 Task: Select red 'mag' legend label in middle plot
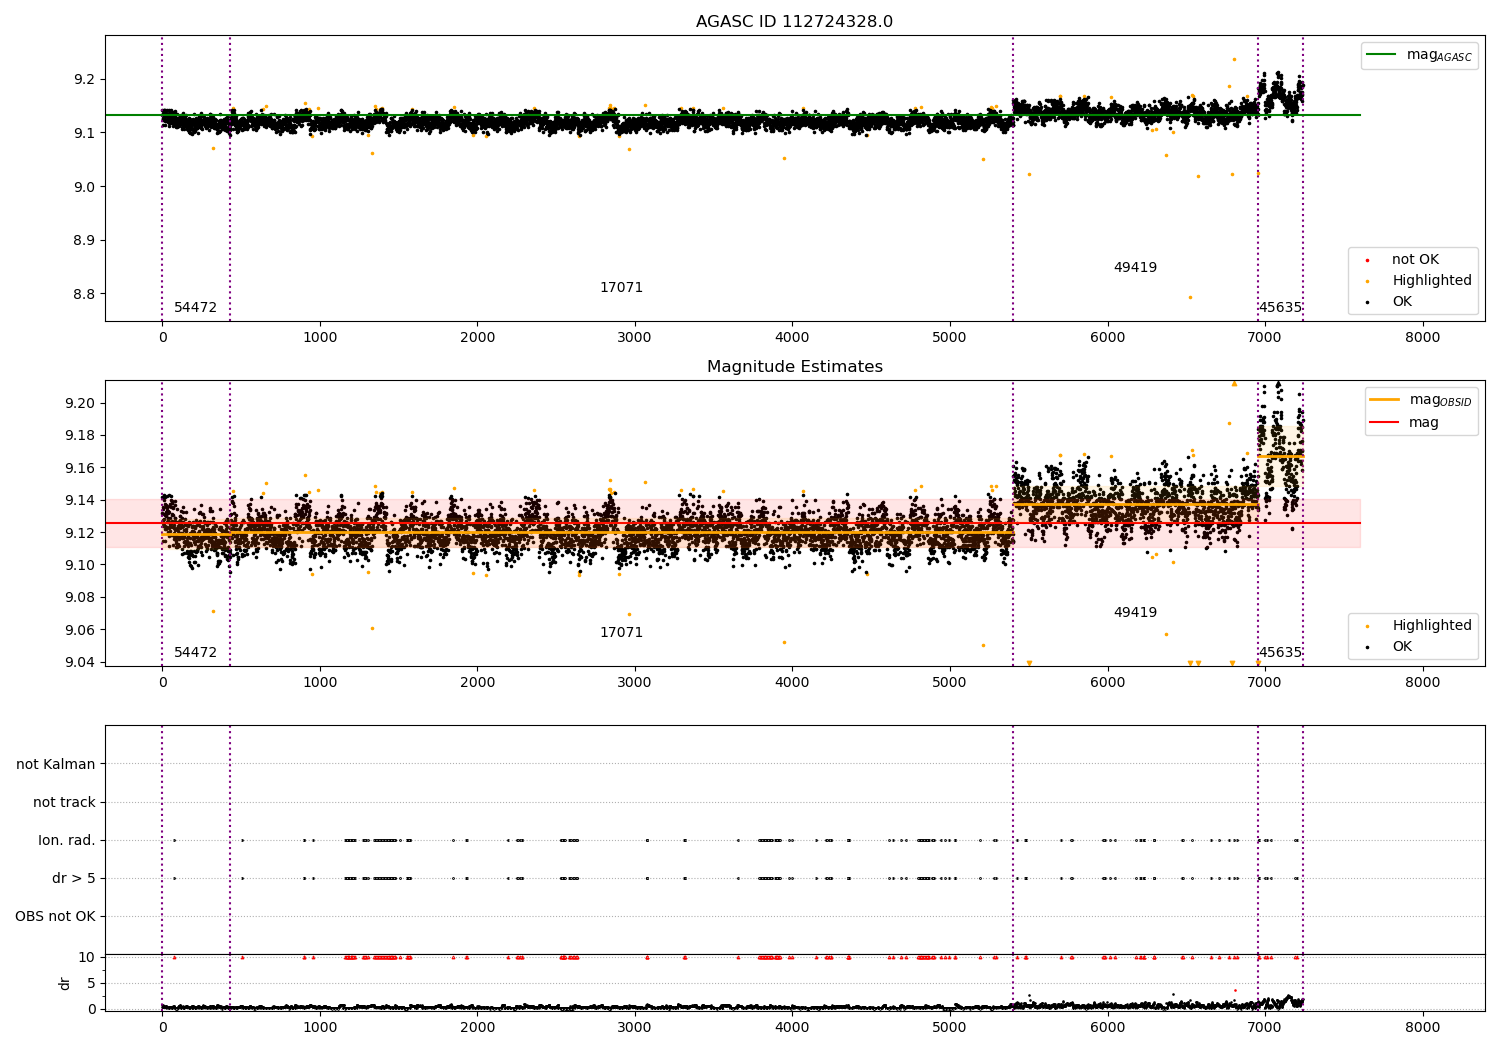pyautogui.click(x=1424, y=423)
